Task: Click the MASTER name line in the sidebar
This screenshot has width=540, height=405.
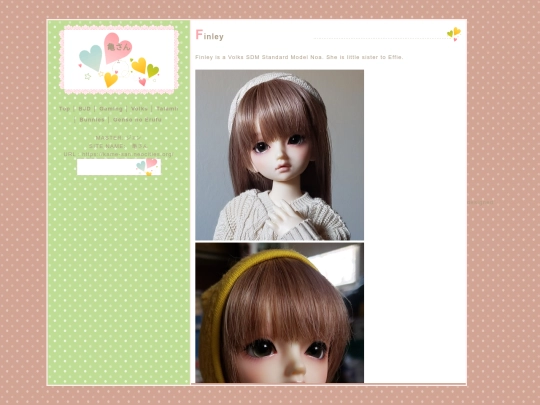Action: tap(118, 138)
